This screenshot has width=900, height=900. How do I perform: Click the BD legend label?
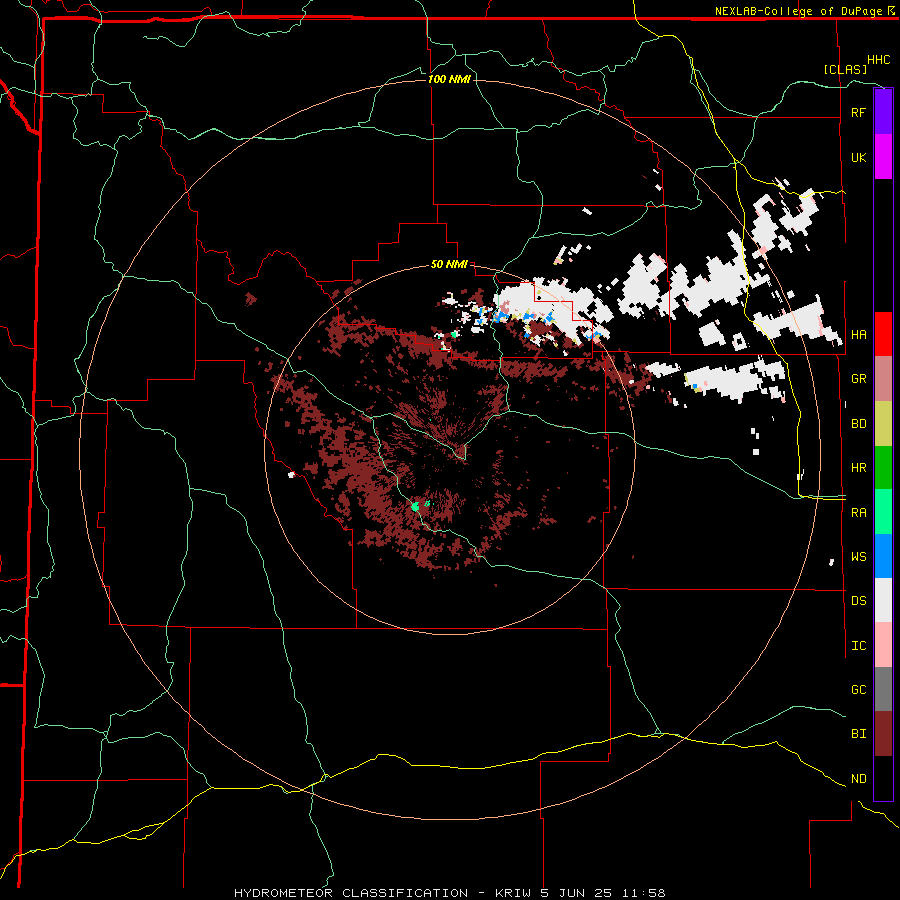pos(858,424)
